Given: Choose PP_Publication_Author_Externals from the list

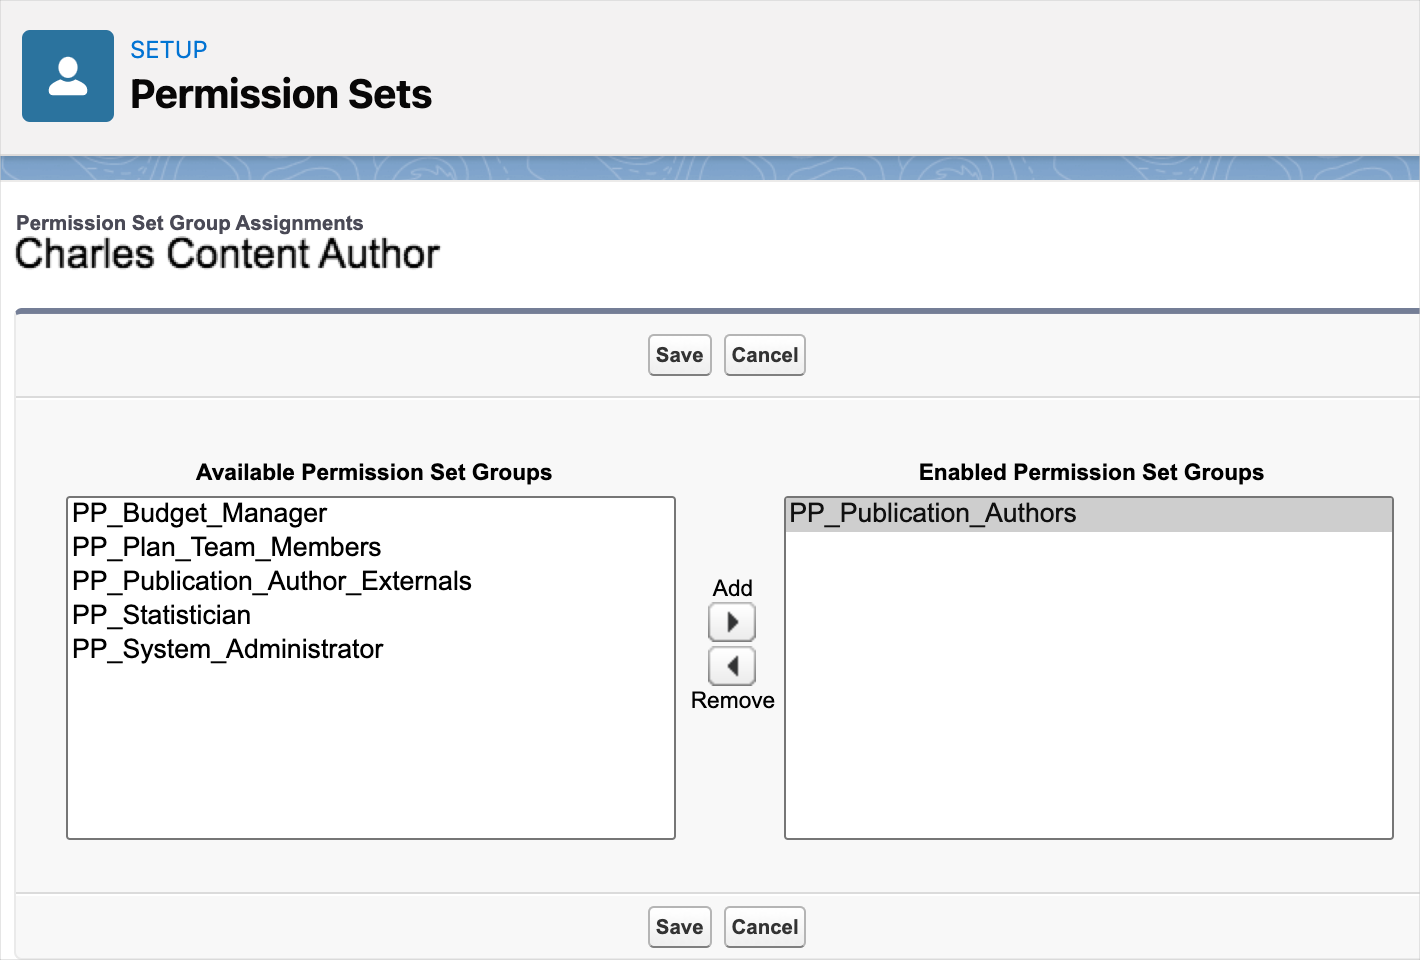Looking at the screenshot, I should tap(271, 581).
